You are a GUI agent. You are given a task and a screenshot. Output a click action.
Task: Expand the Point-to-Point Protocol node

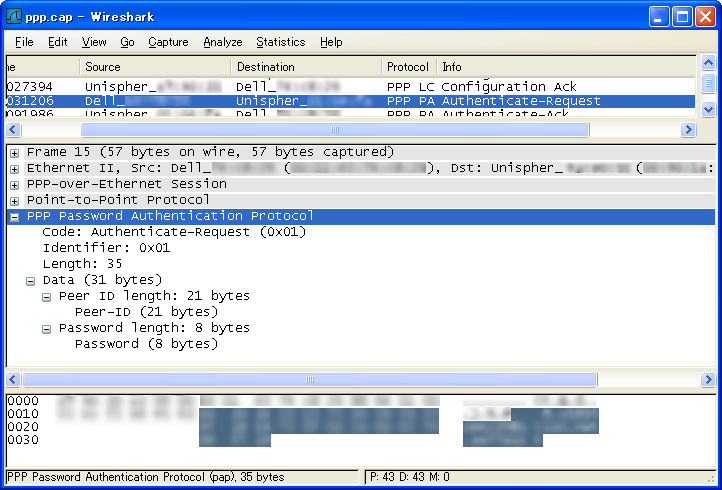coord(14,201)
